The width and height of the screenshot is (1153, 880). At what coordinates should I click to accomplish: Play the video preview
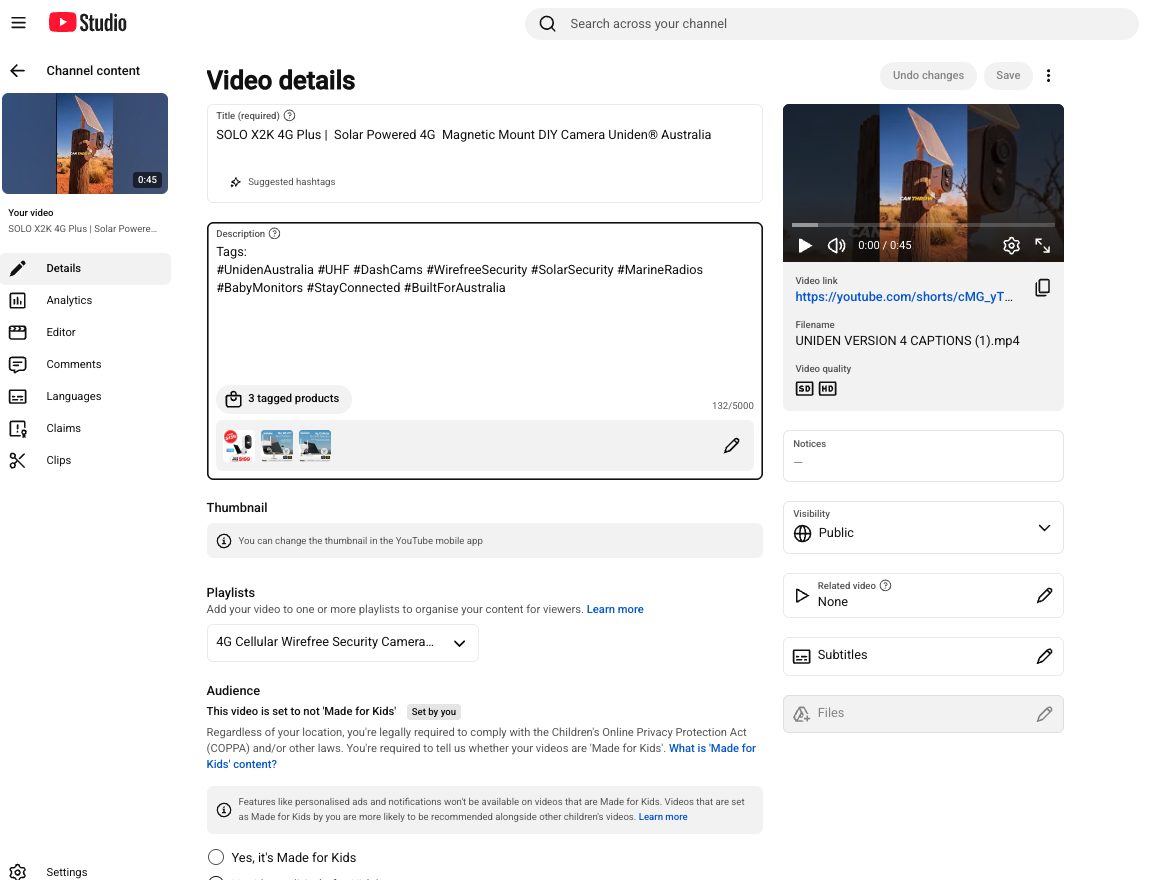coord(805,246)
